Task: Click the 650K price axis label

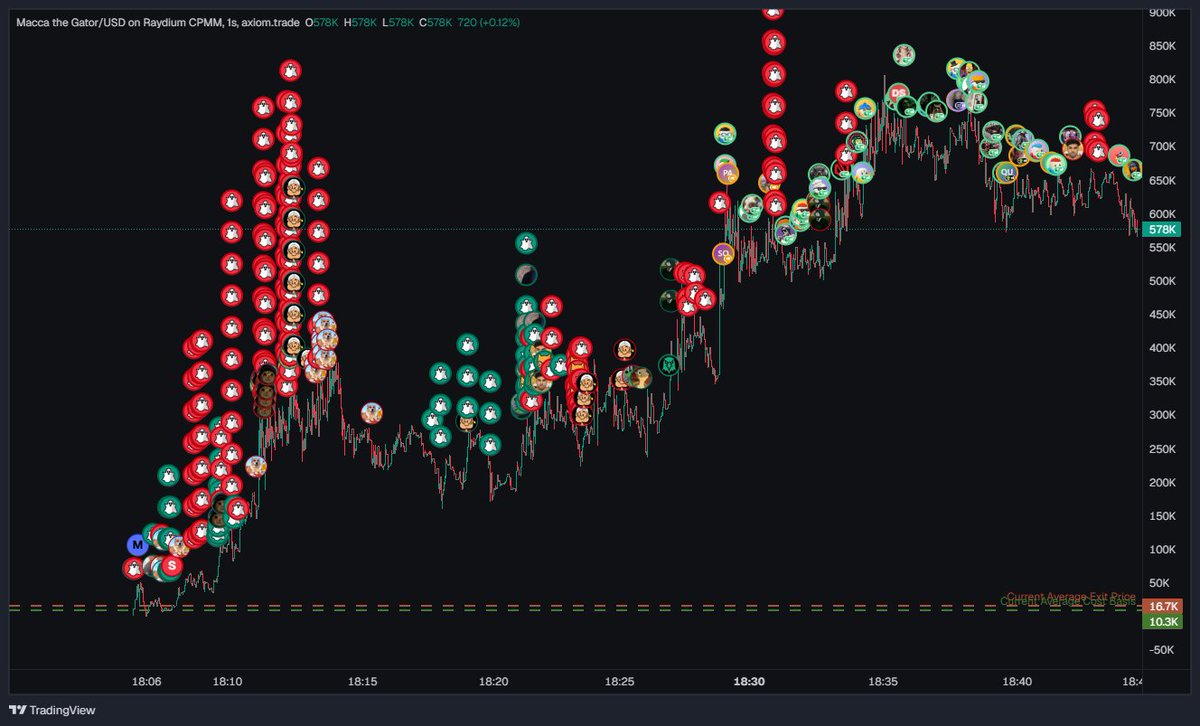Action: 1162,180
